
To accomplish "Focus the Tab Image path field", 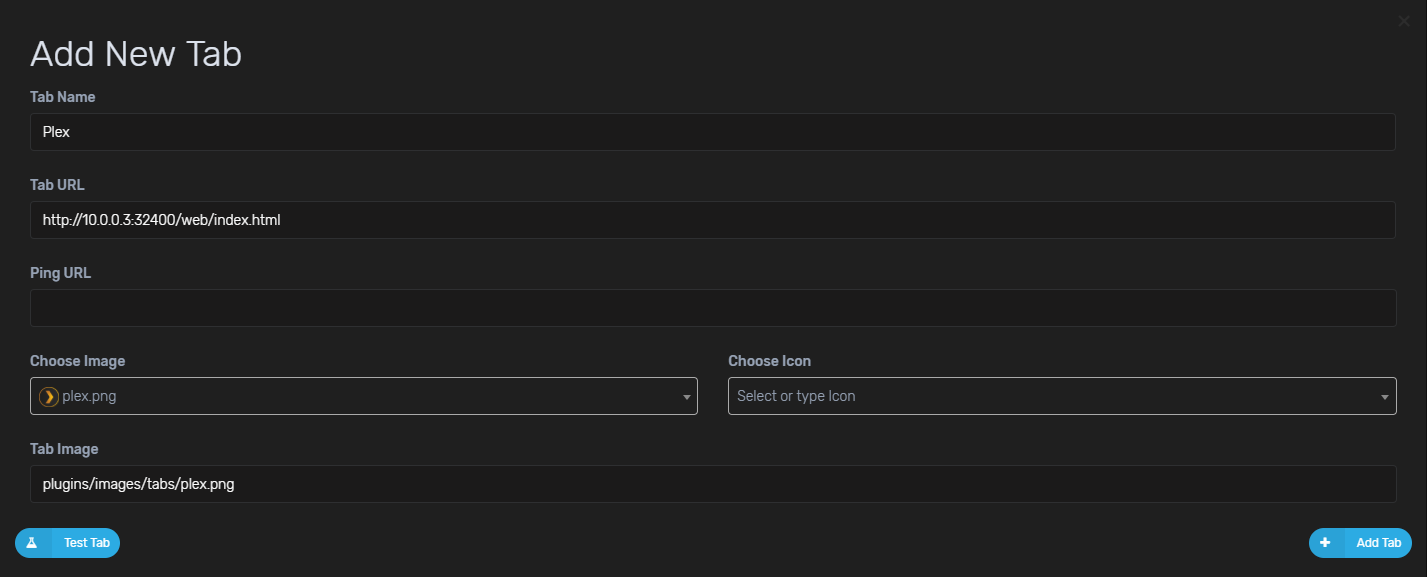I will pos(713,484).
